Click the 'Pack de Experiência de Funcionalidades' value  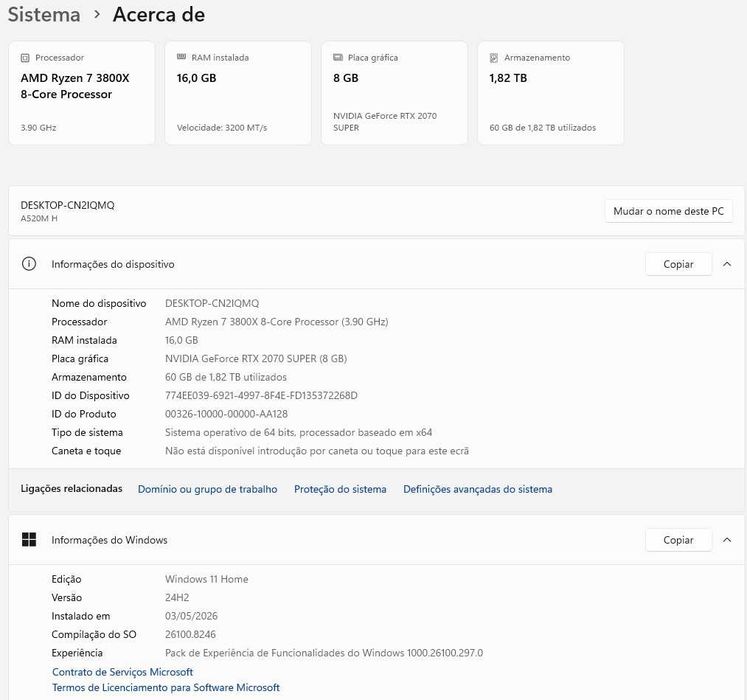pyautogui.click(x=324, y=653)
